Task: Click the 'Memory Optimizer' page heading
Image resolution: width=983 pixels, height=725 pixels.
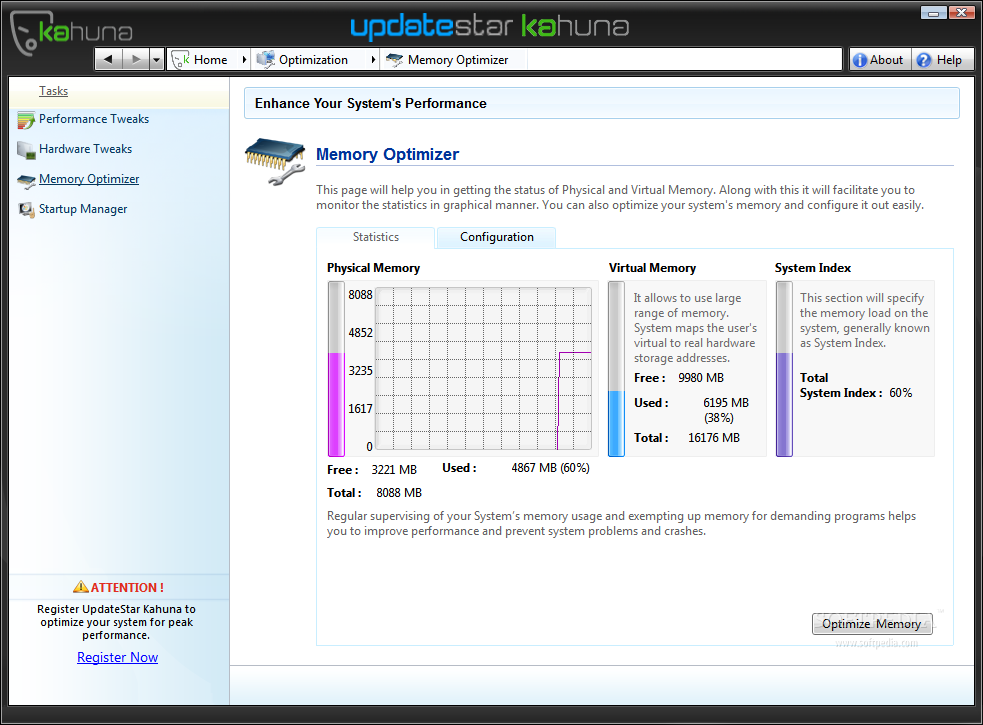Action: (387, 154)
